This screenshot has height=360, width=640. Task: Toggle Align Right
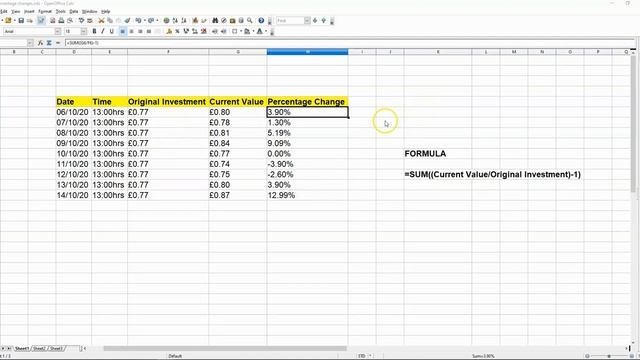140,31
